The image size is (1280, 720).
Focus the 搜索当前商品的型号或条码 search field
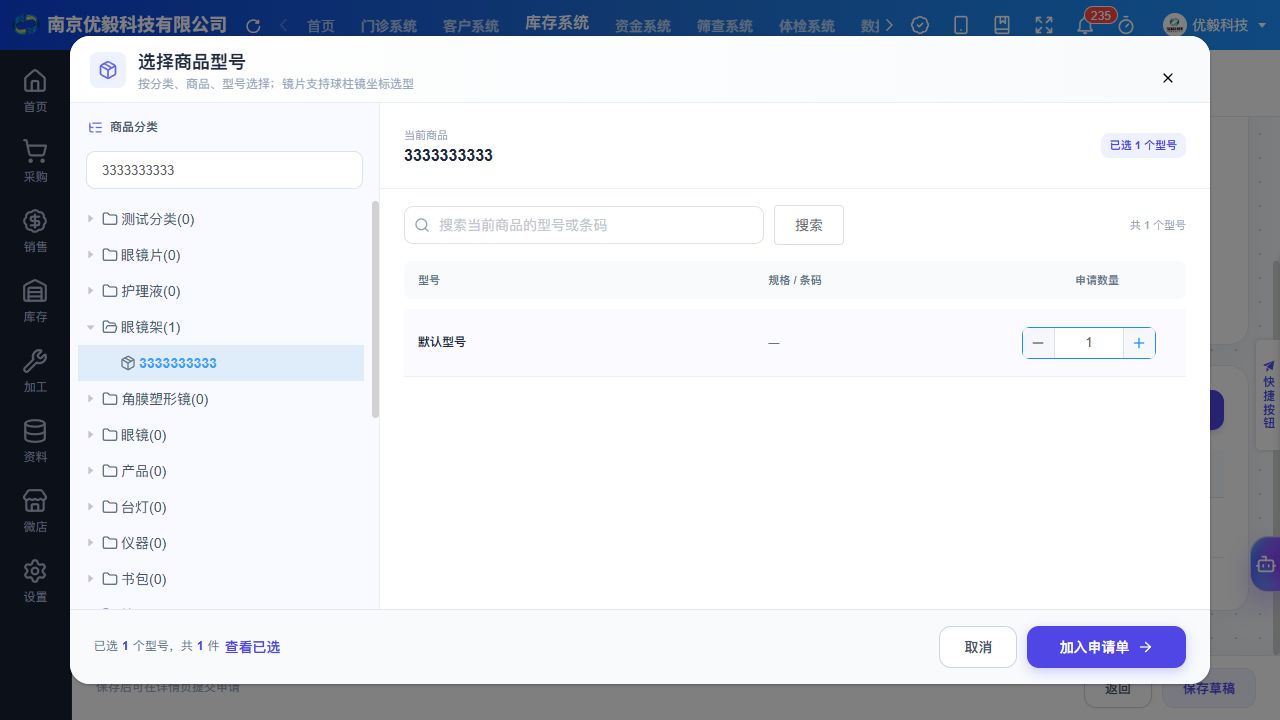point(584,225)
